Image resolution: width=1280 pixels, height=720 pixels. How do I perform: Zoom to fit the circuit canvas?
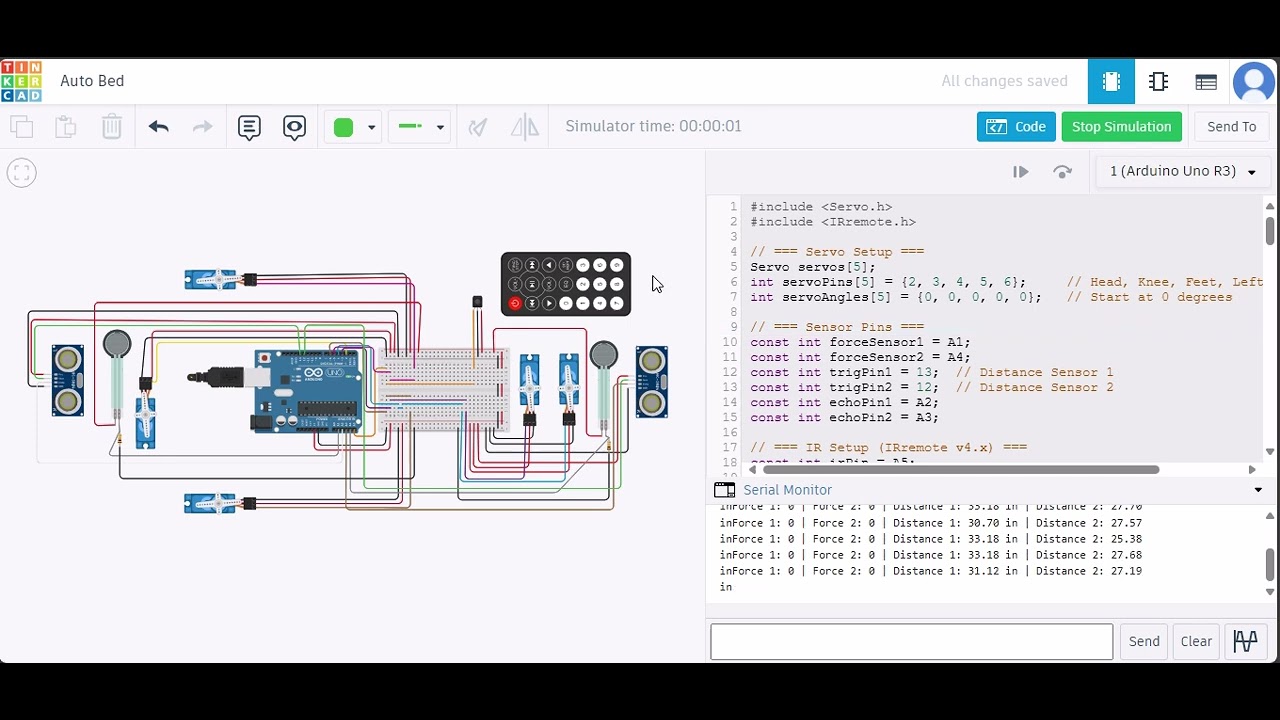(x=21, y=173)
